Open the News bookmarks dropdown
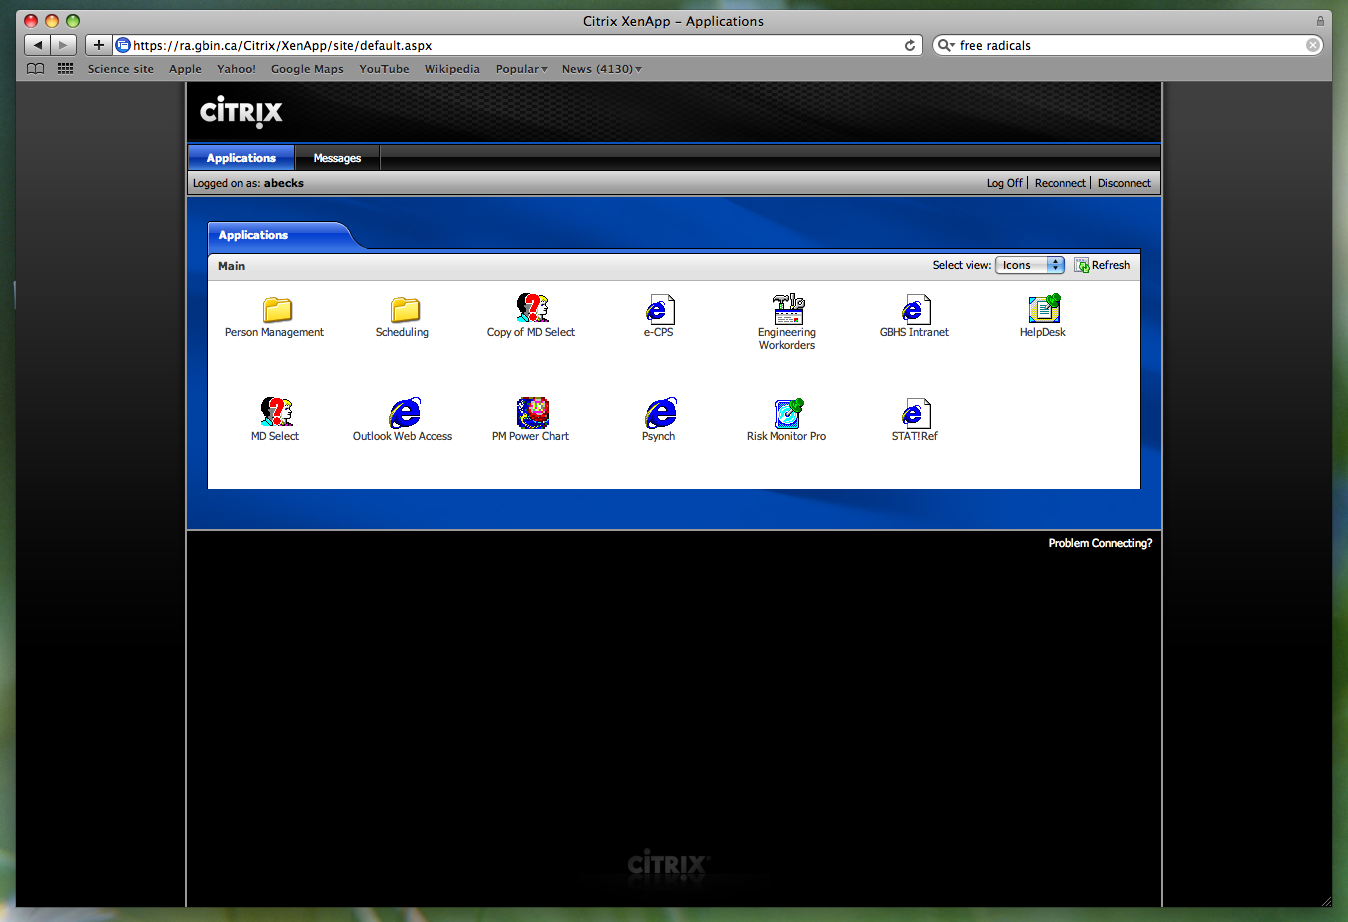This screenshot has width=1348, height=922. tap(601, 69)
